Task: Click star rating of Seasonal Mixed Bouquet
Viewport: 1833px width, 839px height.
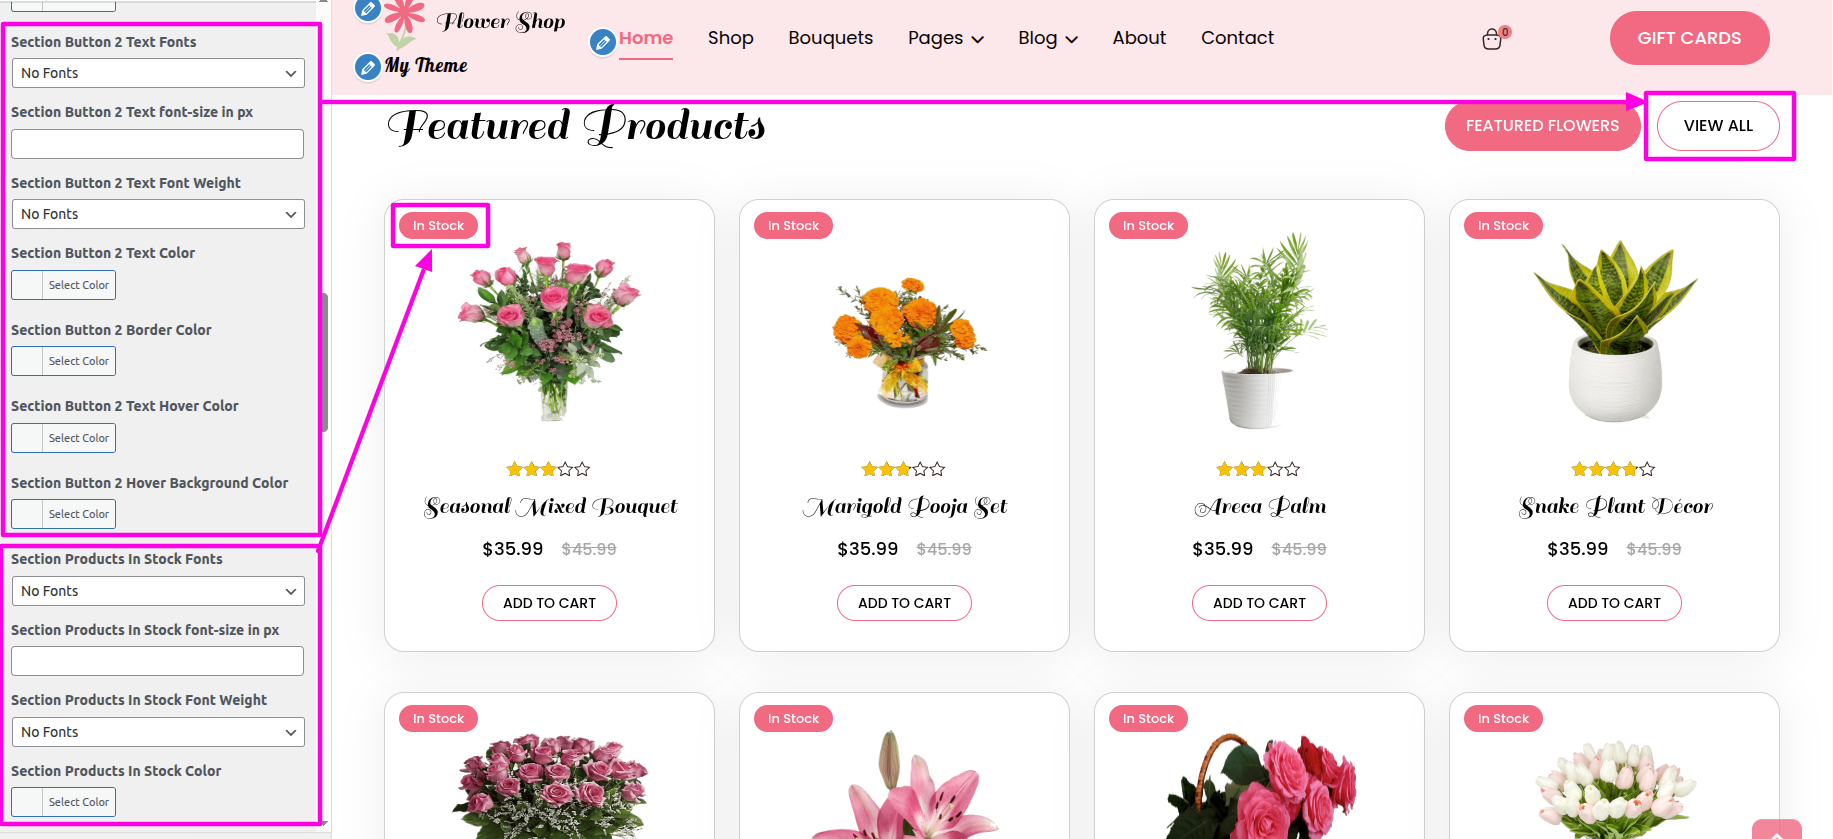Action: 549,469
